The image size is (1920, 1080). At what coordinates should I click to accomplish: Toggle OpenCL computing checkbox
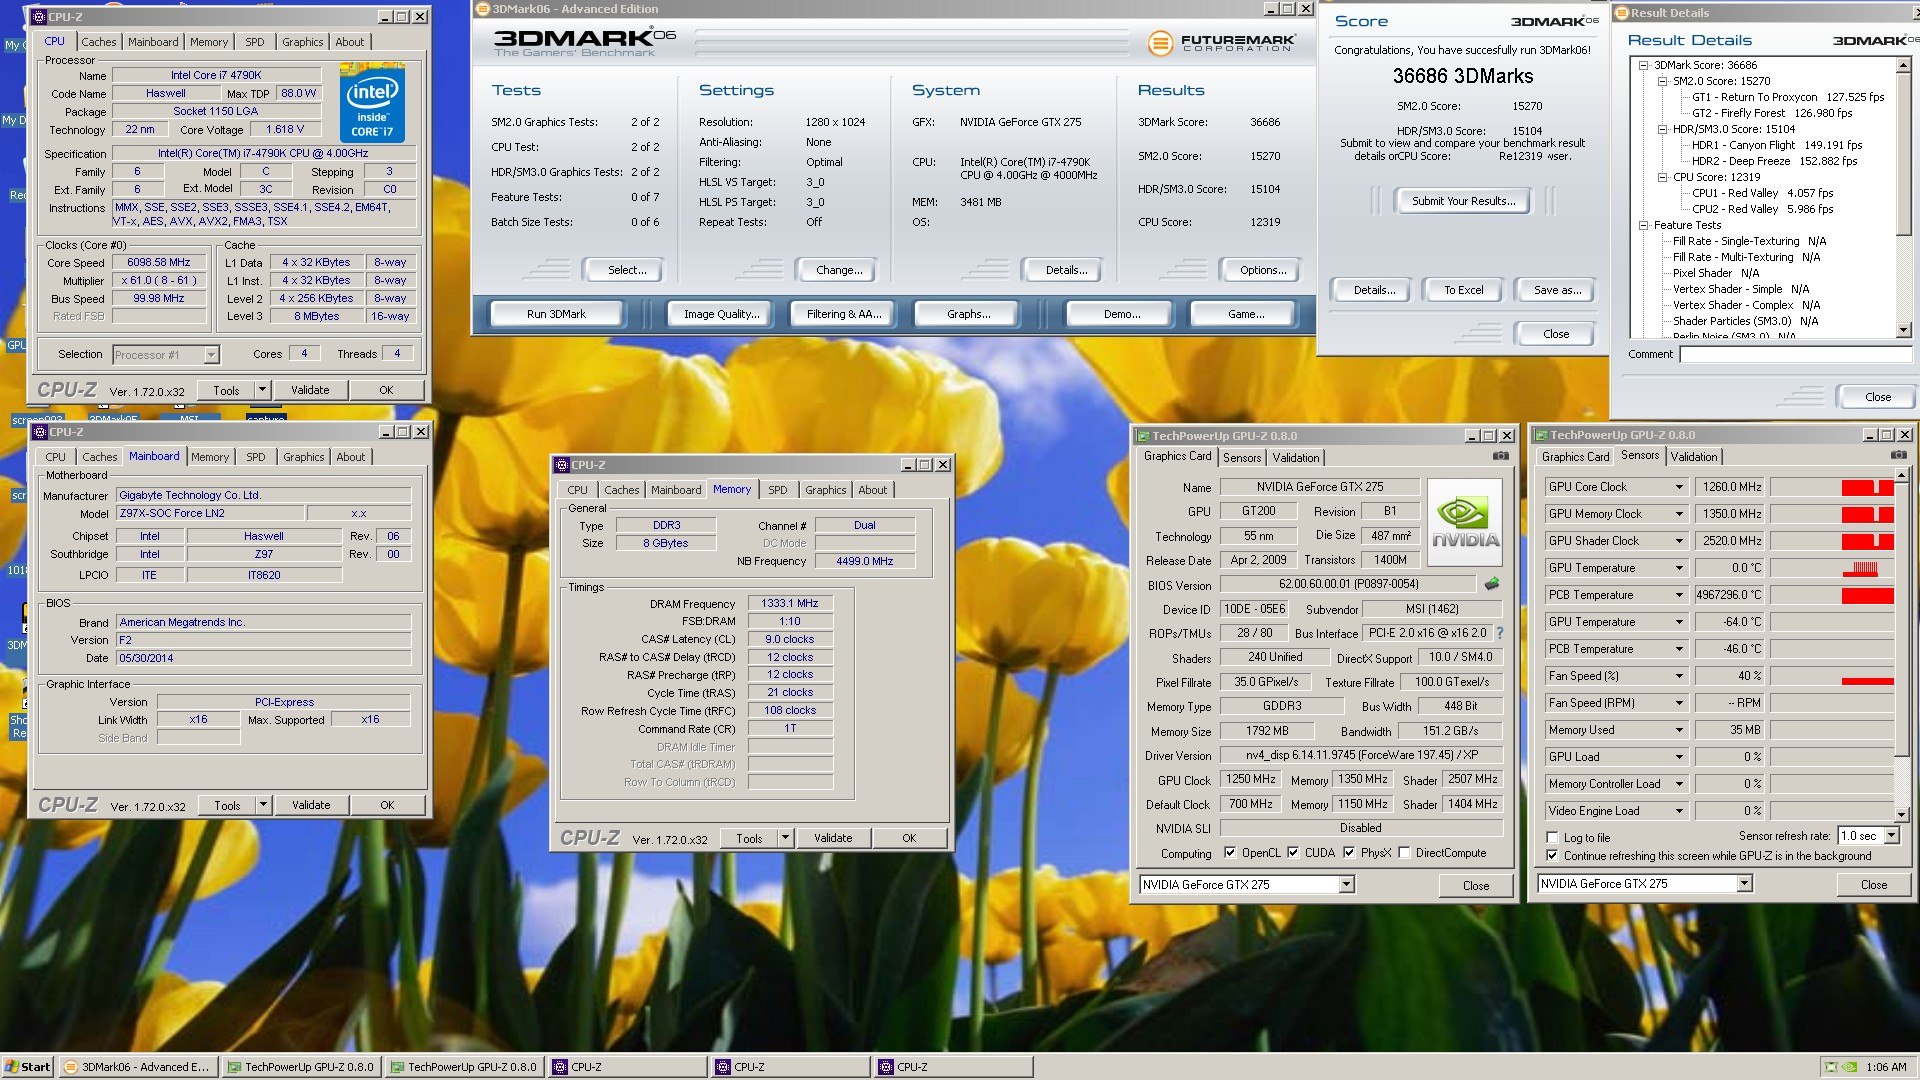pyautogui.click(x=1225, y=852)
